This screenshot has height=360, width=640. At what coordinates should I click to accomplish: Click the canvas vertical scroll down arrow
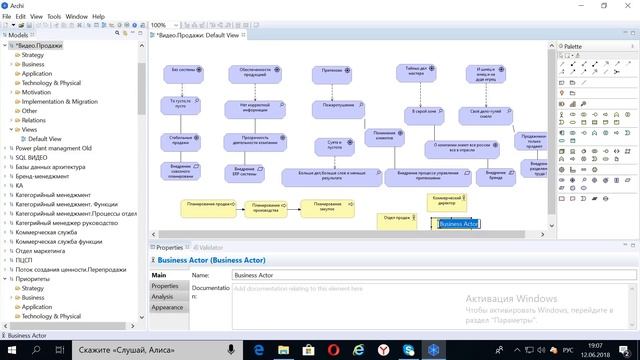pyautogui.click(x=551, y=225)
